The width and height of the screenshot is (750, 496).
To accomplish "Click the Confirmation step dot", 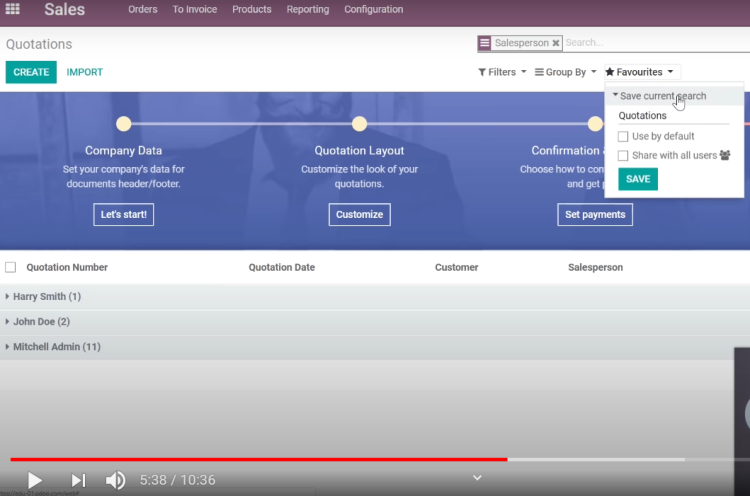I will tap(595, 124).
